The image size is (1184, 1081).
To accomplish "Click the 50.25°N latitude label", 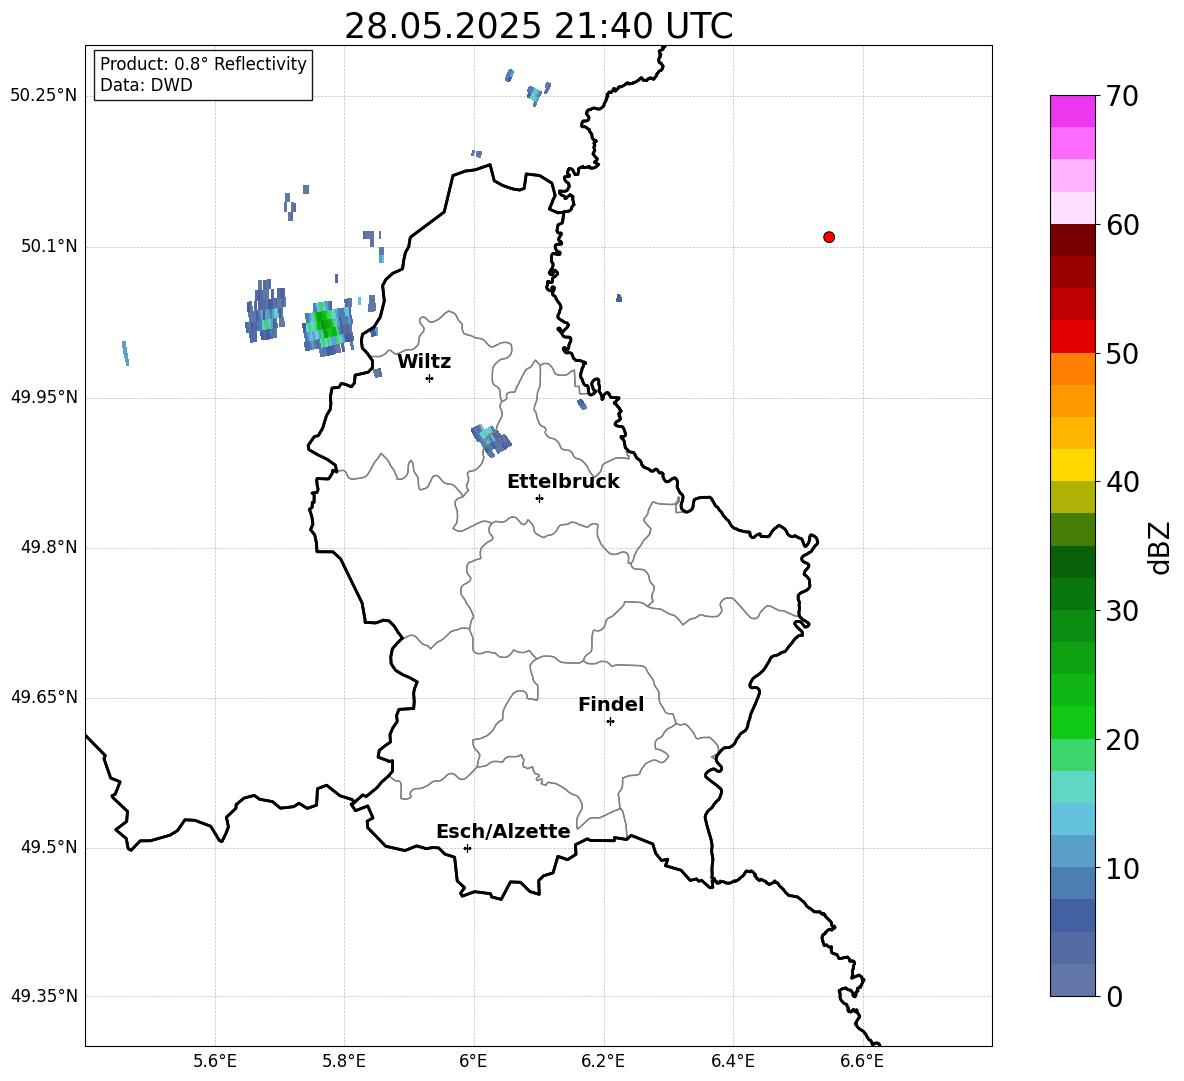I will (44, 96).
